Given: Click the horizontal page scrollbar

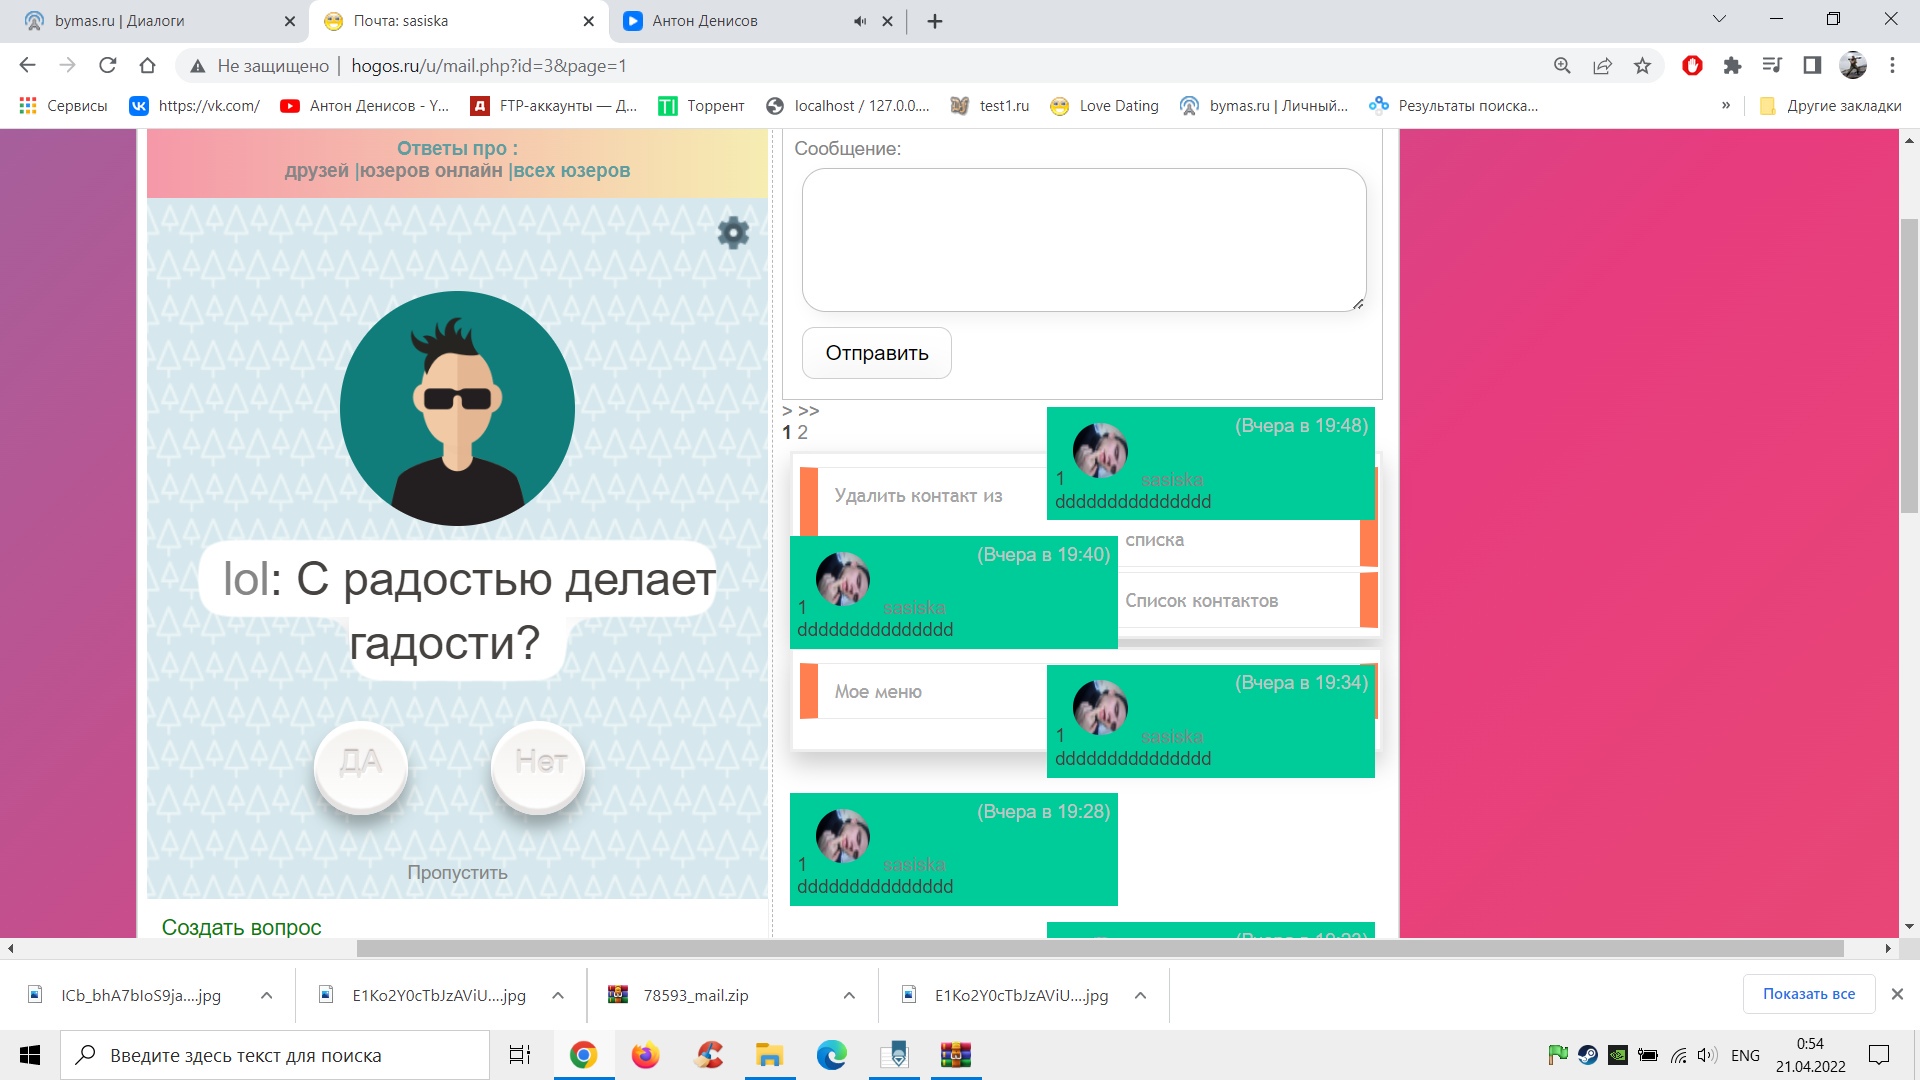Looking at the screenshot, I should [x=1100, y=948].
